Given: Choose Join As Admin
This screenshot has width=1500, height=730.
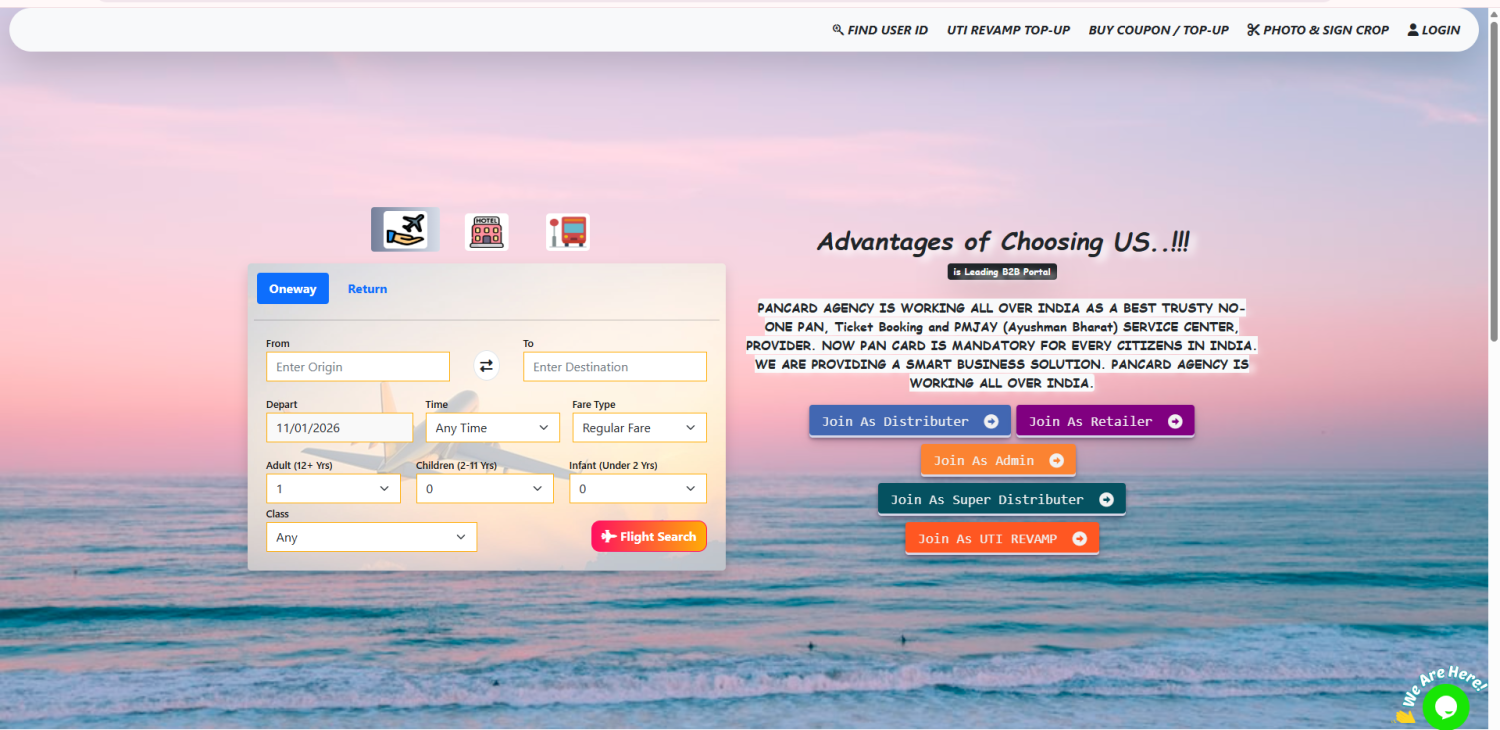Looking at the screenshot, I should click(998, 460).
